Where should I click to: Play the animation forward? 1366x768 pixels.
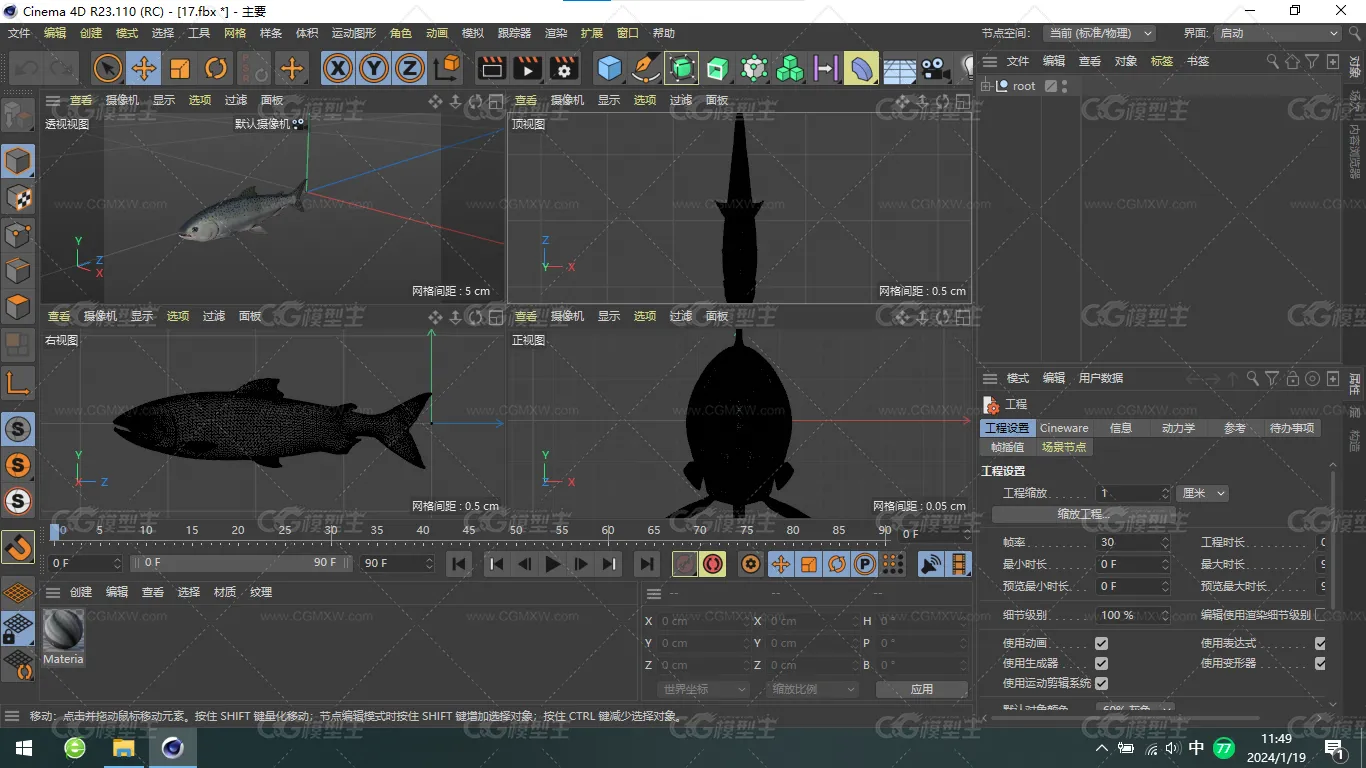coord(552,564)
